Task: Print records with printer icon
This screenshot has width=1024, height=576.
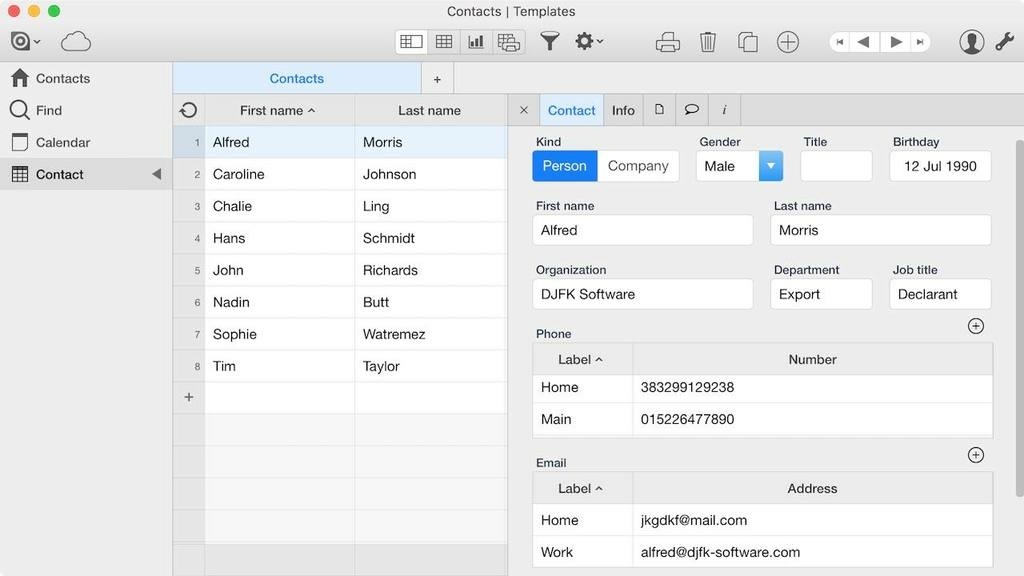Action: pos(667,42)
